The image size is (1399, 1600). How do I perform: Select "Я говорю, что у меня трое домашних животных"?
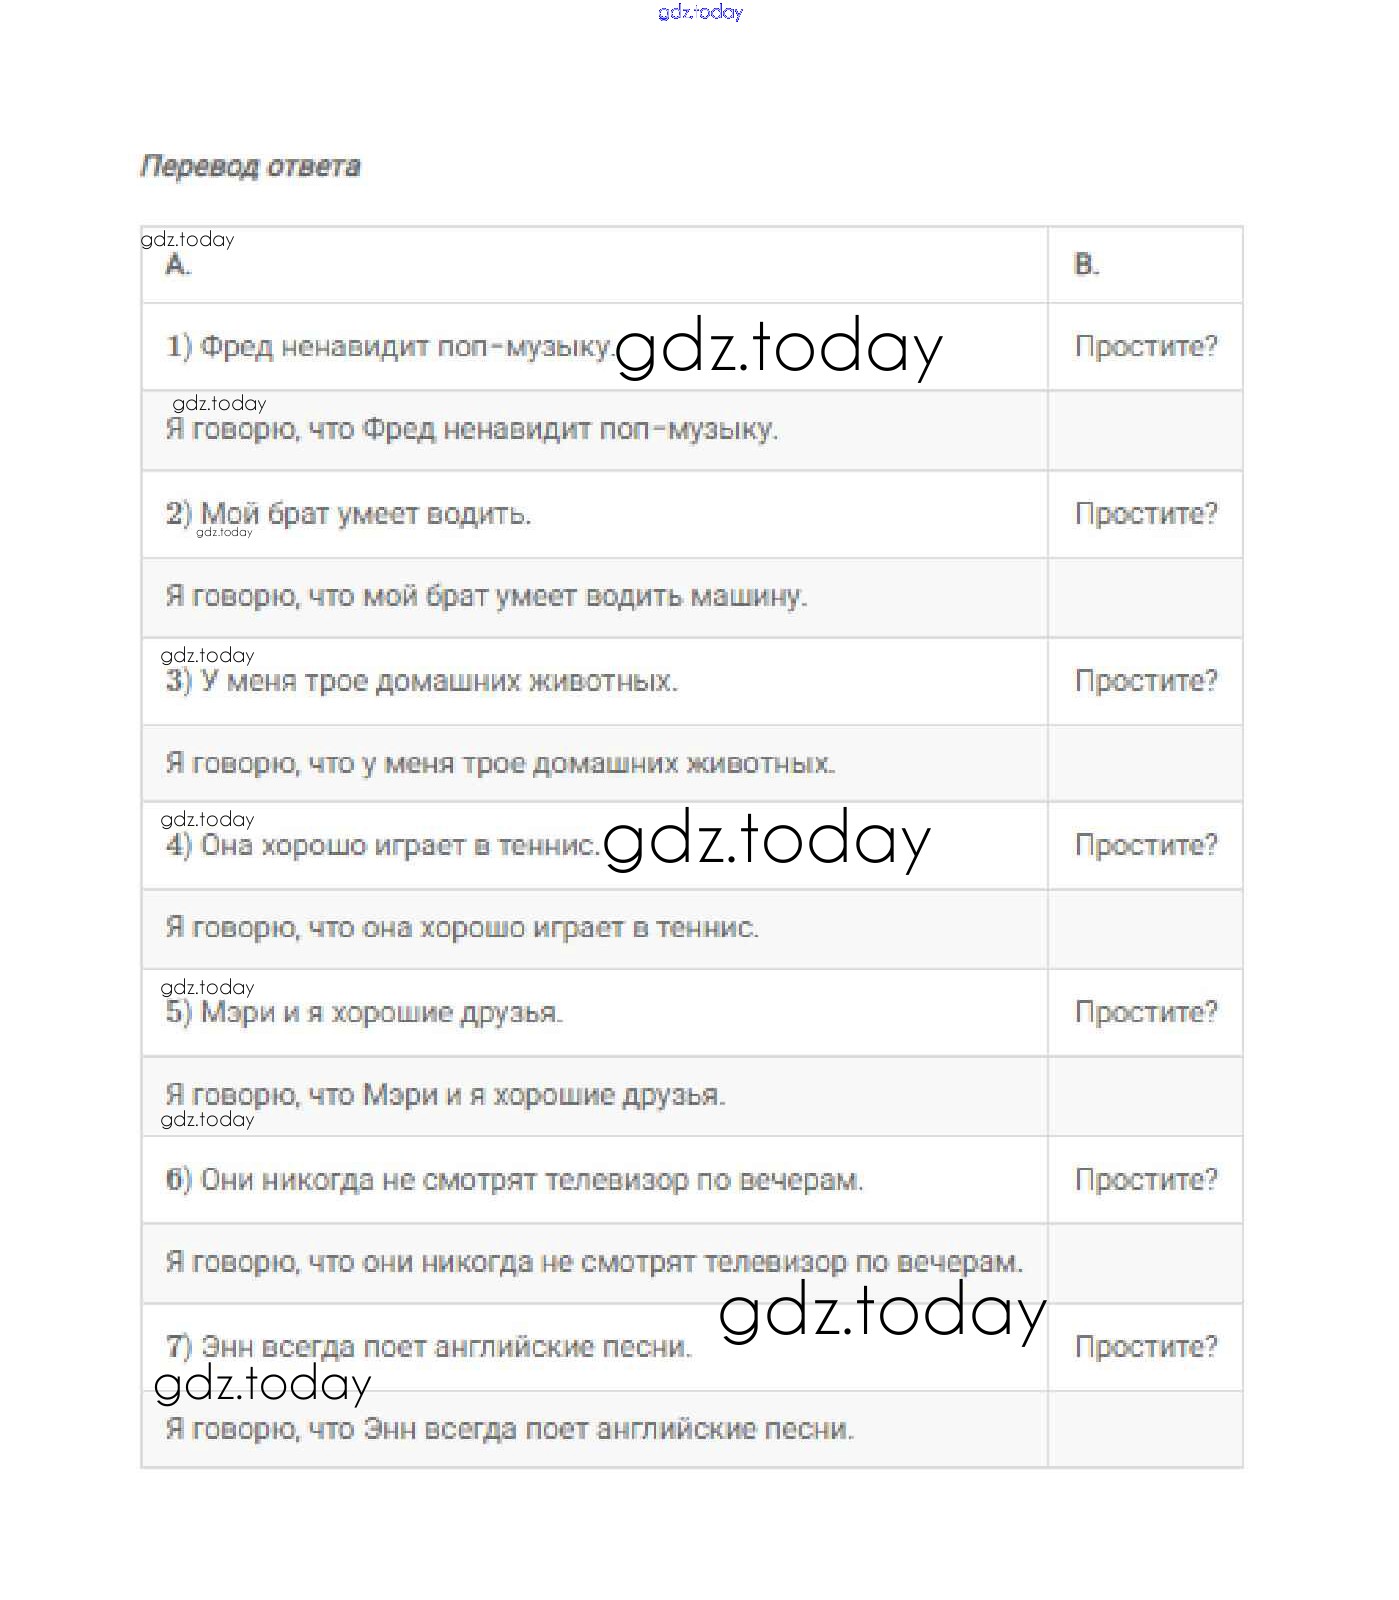(500, 764)
